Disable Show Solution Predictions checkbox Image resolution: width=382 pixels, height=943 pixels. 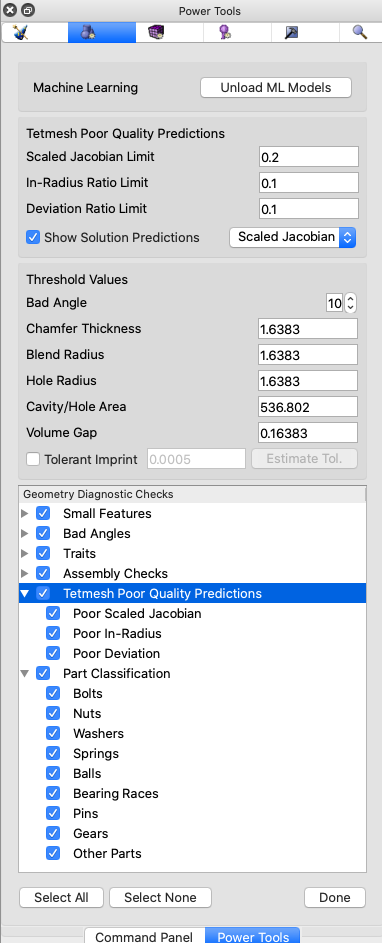pos(33,237)
